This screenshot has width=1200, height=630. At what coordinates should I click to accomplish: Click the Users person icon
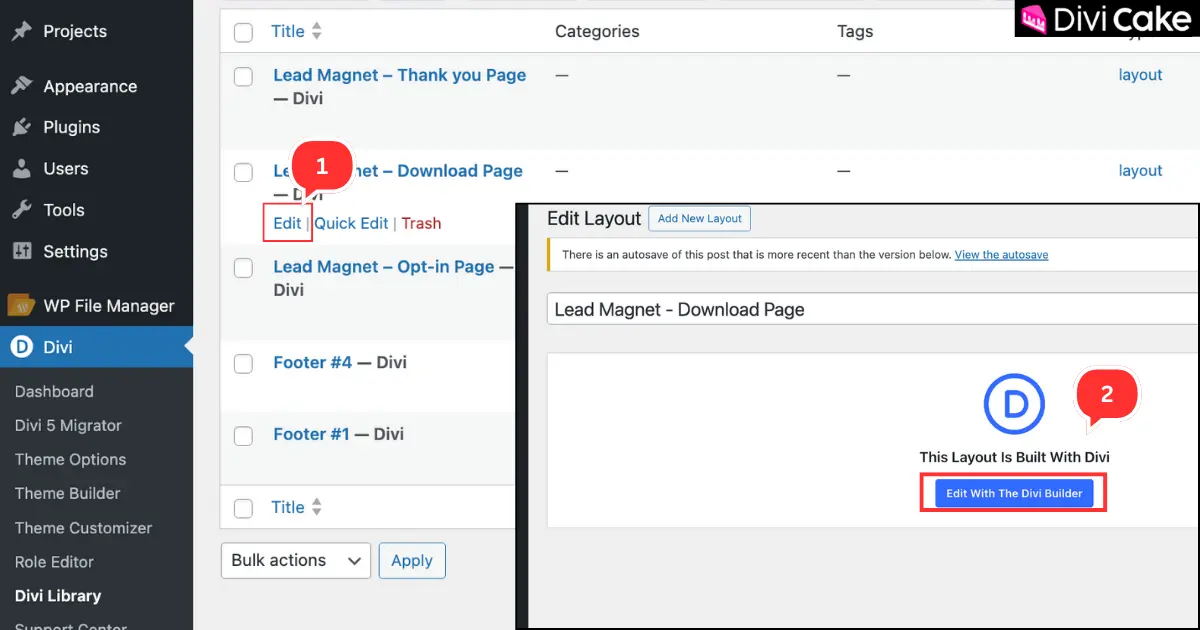point(21,168)
